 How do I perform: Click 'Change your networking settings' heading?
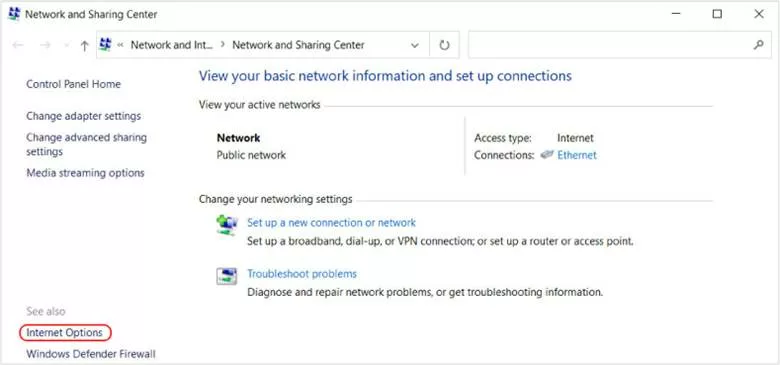[x=276, y=199]
